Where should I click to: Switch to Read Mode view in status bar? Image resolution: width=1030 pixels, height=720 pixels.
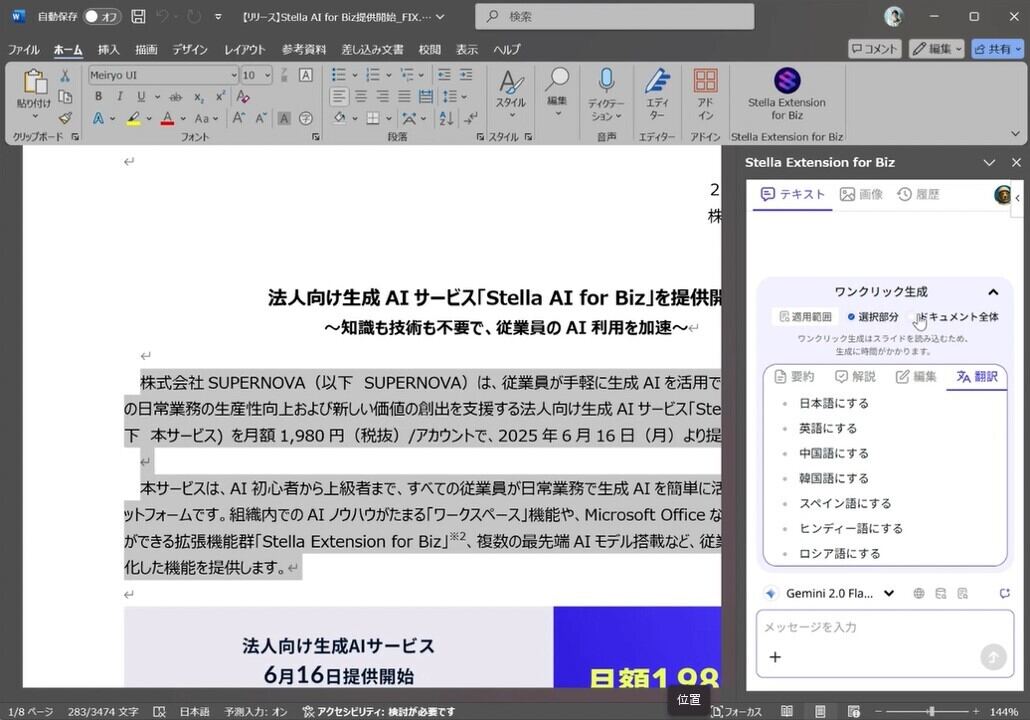(786, 711)
